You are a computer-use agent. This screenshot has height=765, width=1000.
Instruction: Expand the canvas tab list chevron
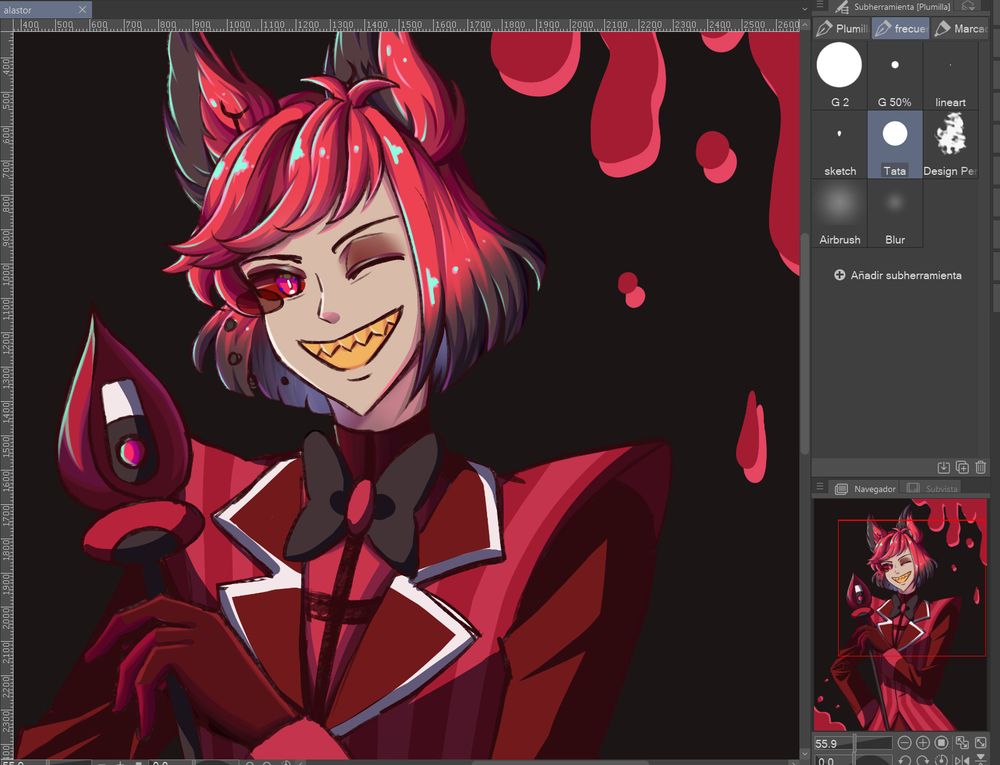[x=805, y=9]
